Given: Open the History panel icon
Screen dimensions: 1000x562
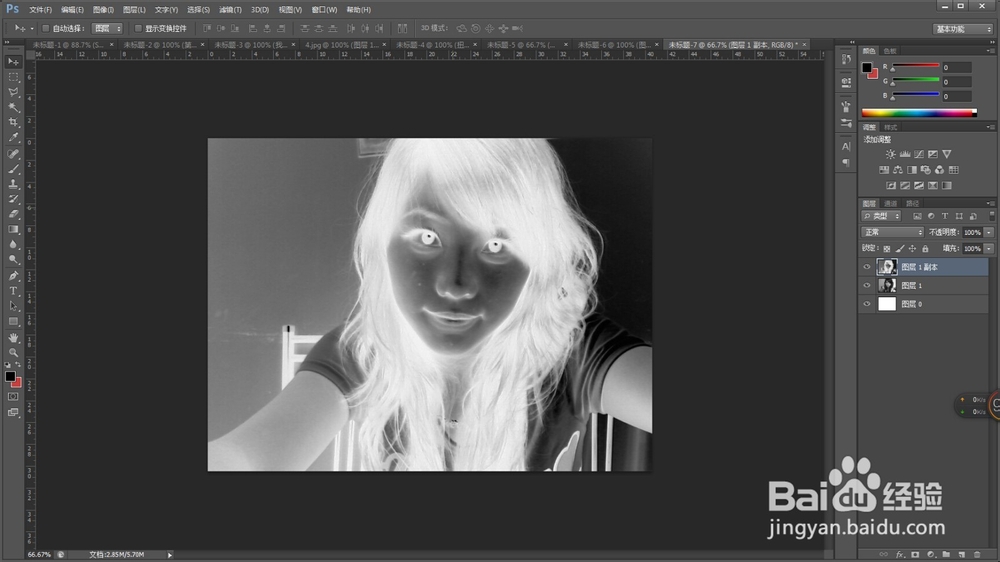Looking at the screenshot, I should coord(846,59).
